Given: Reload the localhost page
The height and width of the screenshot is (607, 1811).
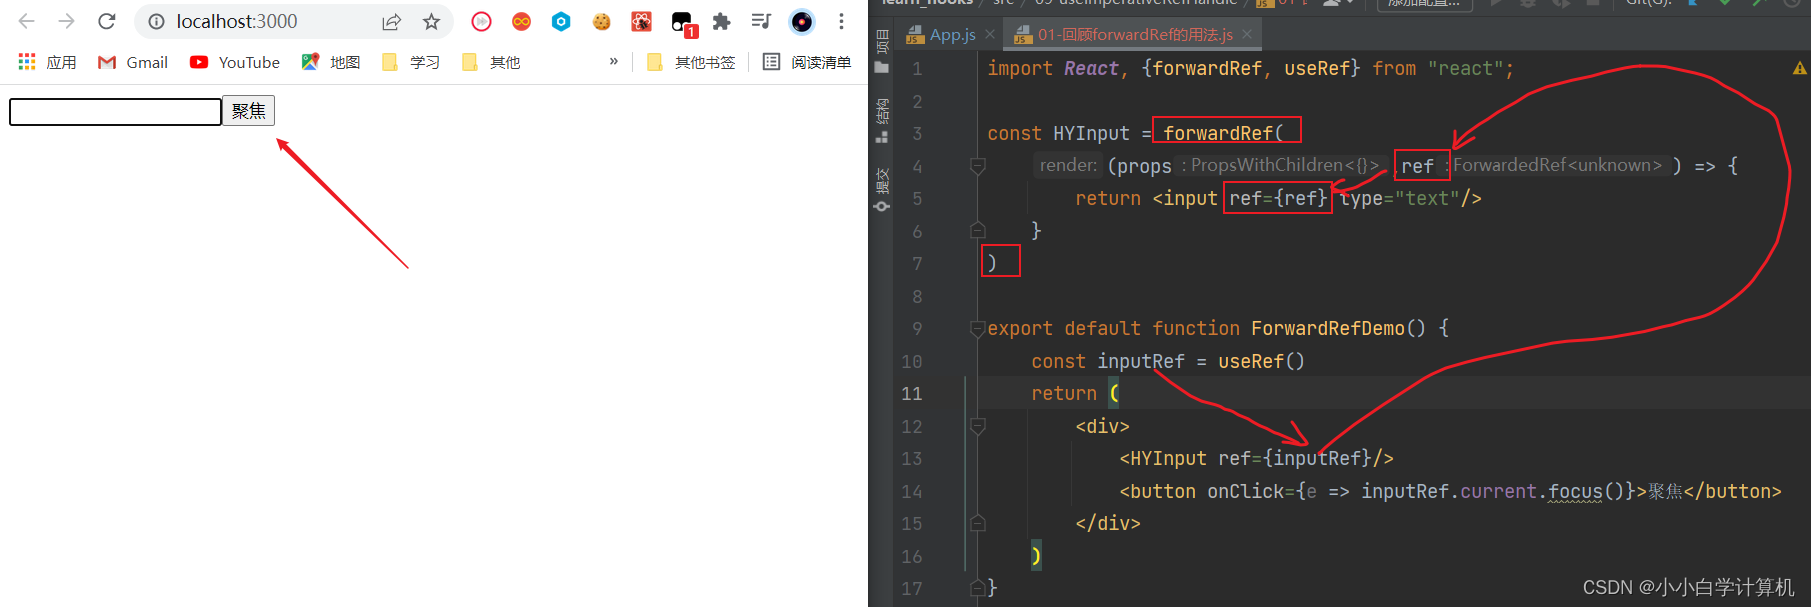Looking at the screenshot, I should 107,21.
